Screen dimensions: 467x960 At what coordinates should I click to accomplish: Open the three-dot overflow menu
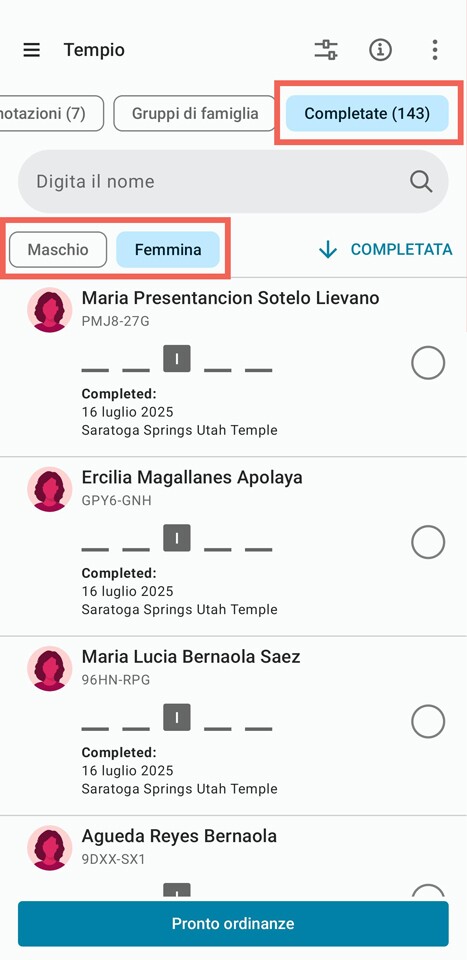pyautogui.click(x=435, y=50)
